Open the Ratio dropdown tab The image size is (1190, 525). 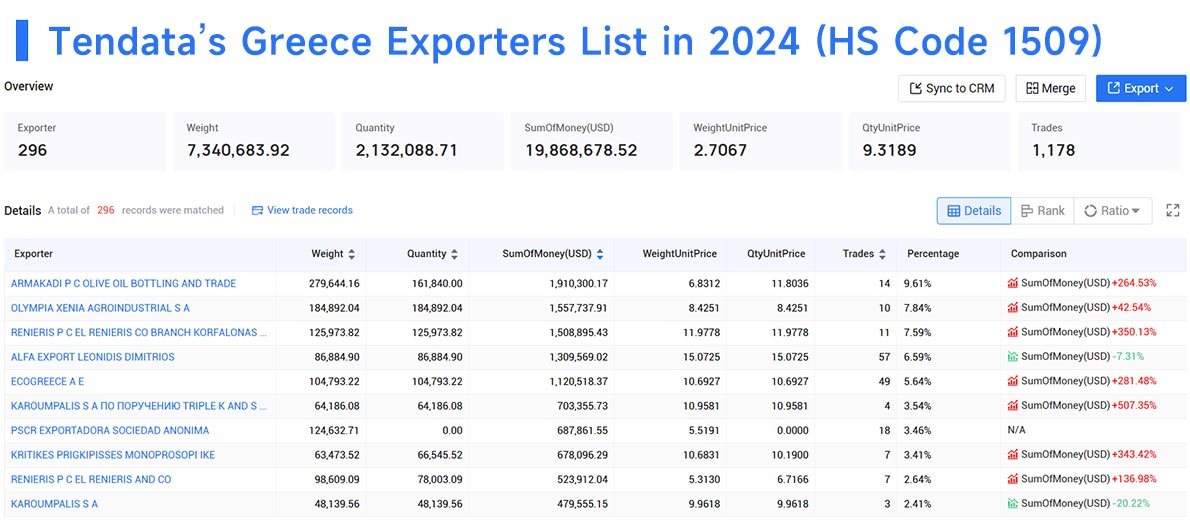pos(1113,211)
